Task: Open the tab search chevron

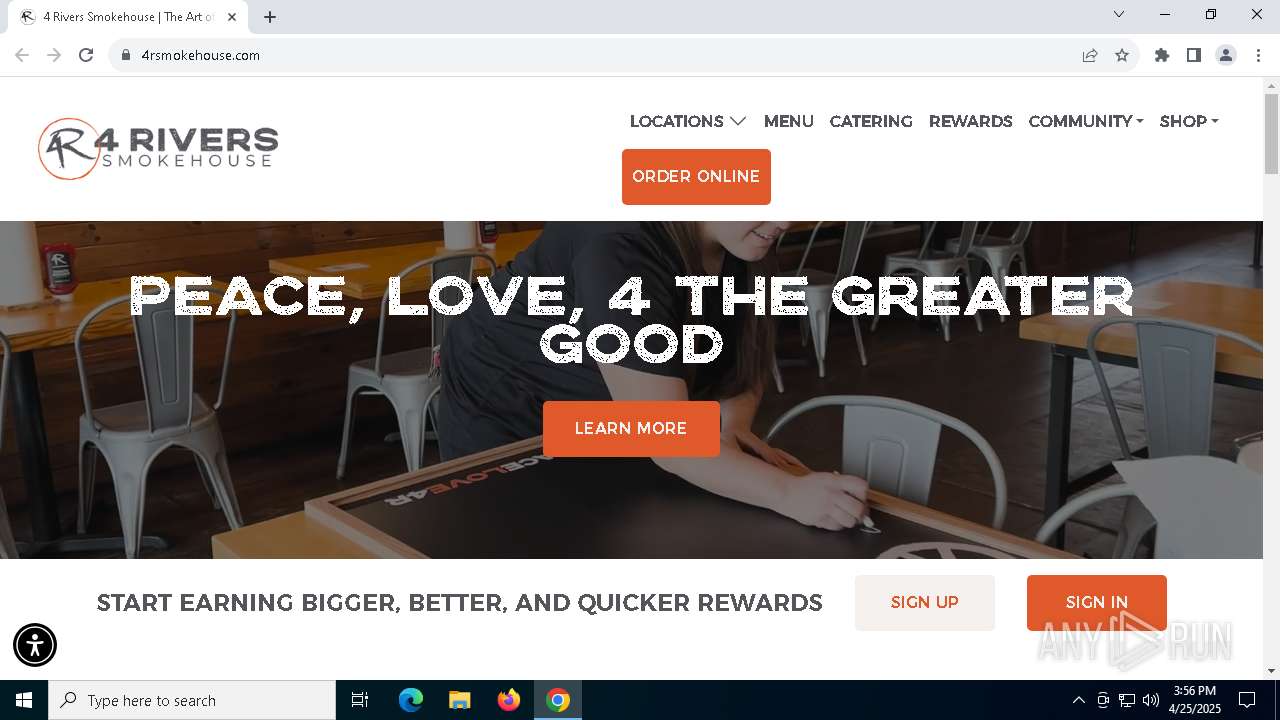Action: click(x=1119, y=15)
